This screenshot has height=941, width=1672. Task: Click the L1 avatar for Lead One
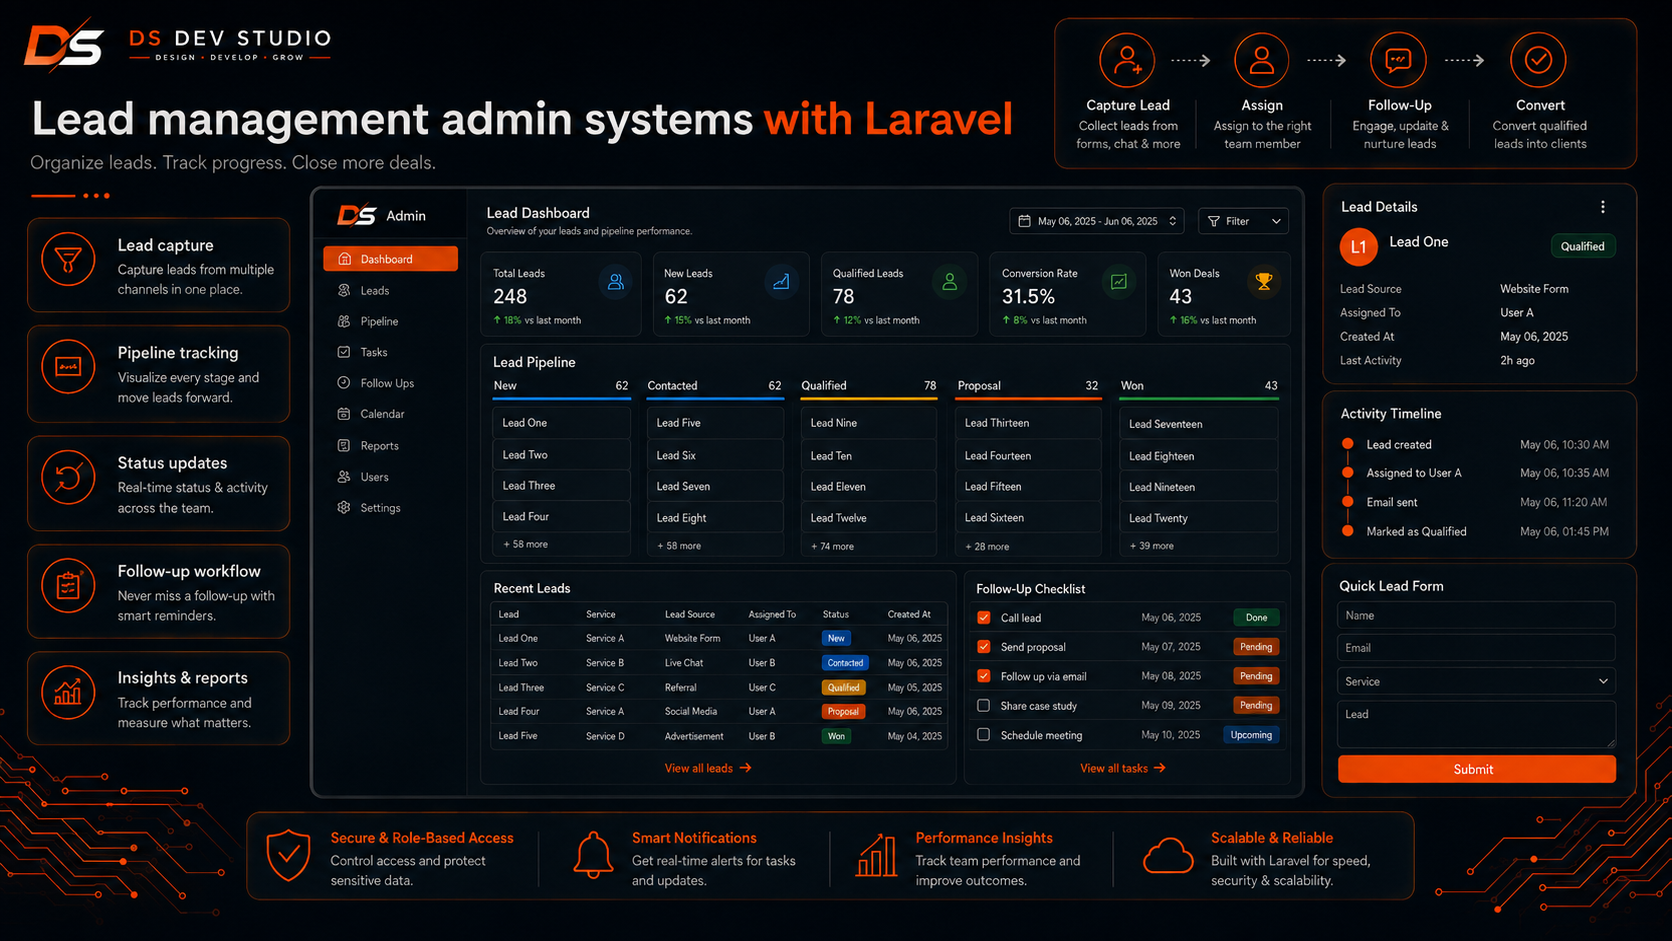point(1358,246)
